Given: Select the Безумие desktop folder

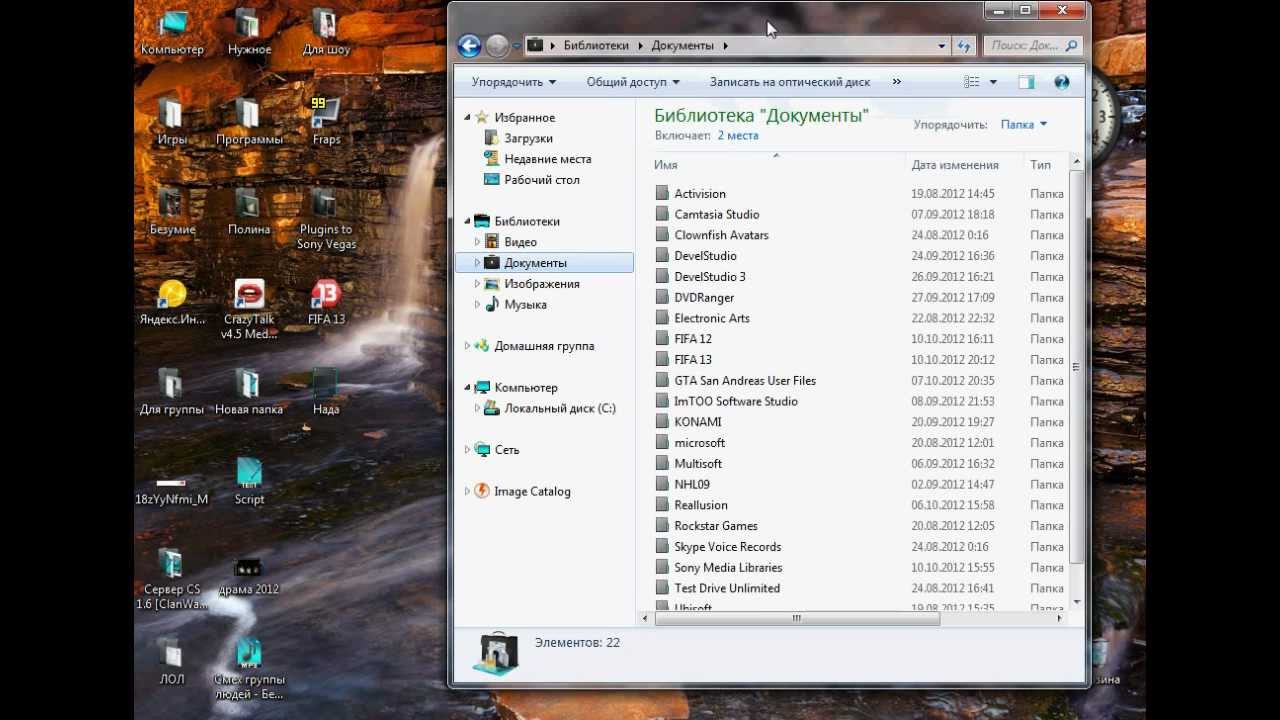Looking at the screenshot, I should [172, 212].
